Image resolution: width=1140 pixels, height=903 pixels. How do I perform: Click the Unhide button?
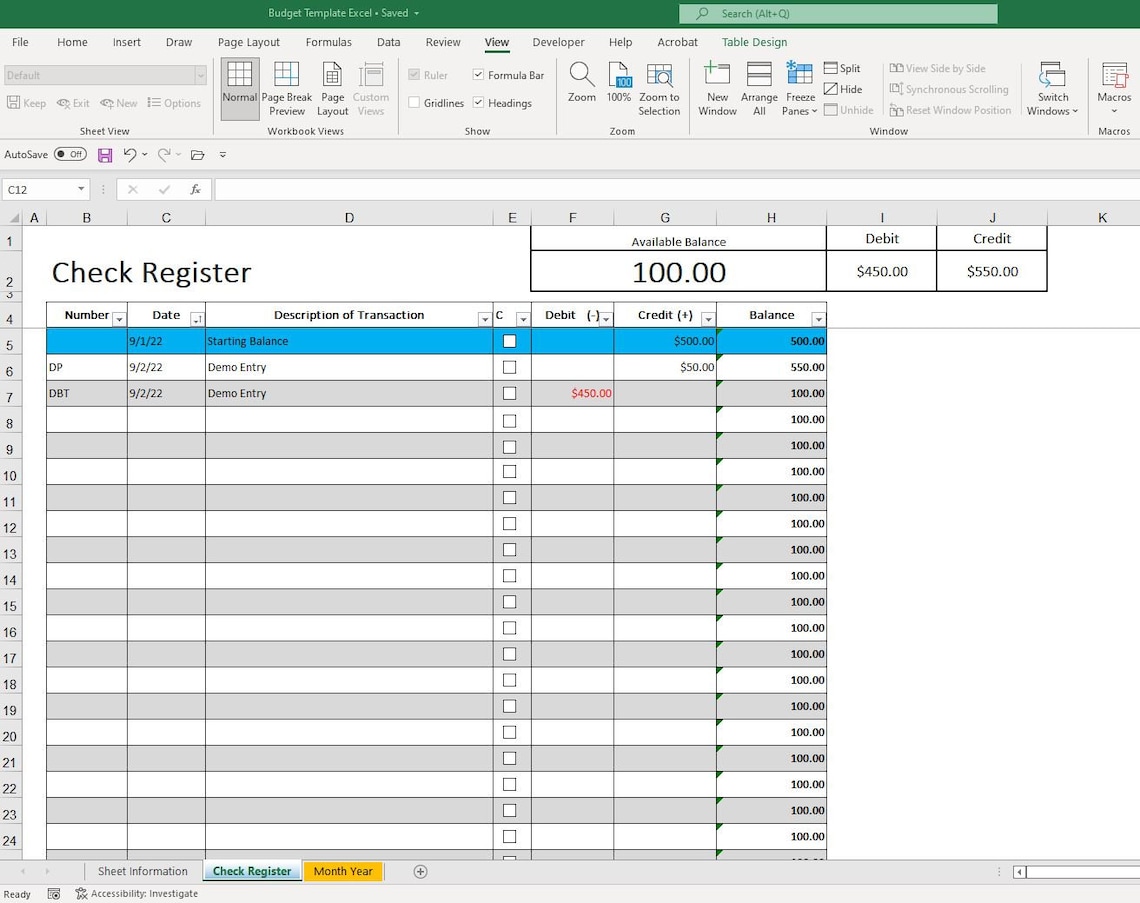tap(849, 110)
